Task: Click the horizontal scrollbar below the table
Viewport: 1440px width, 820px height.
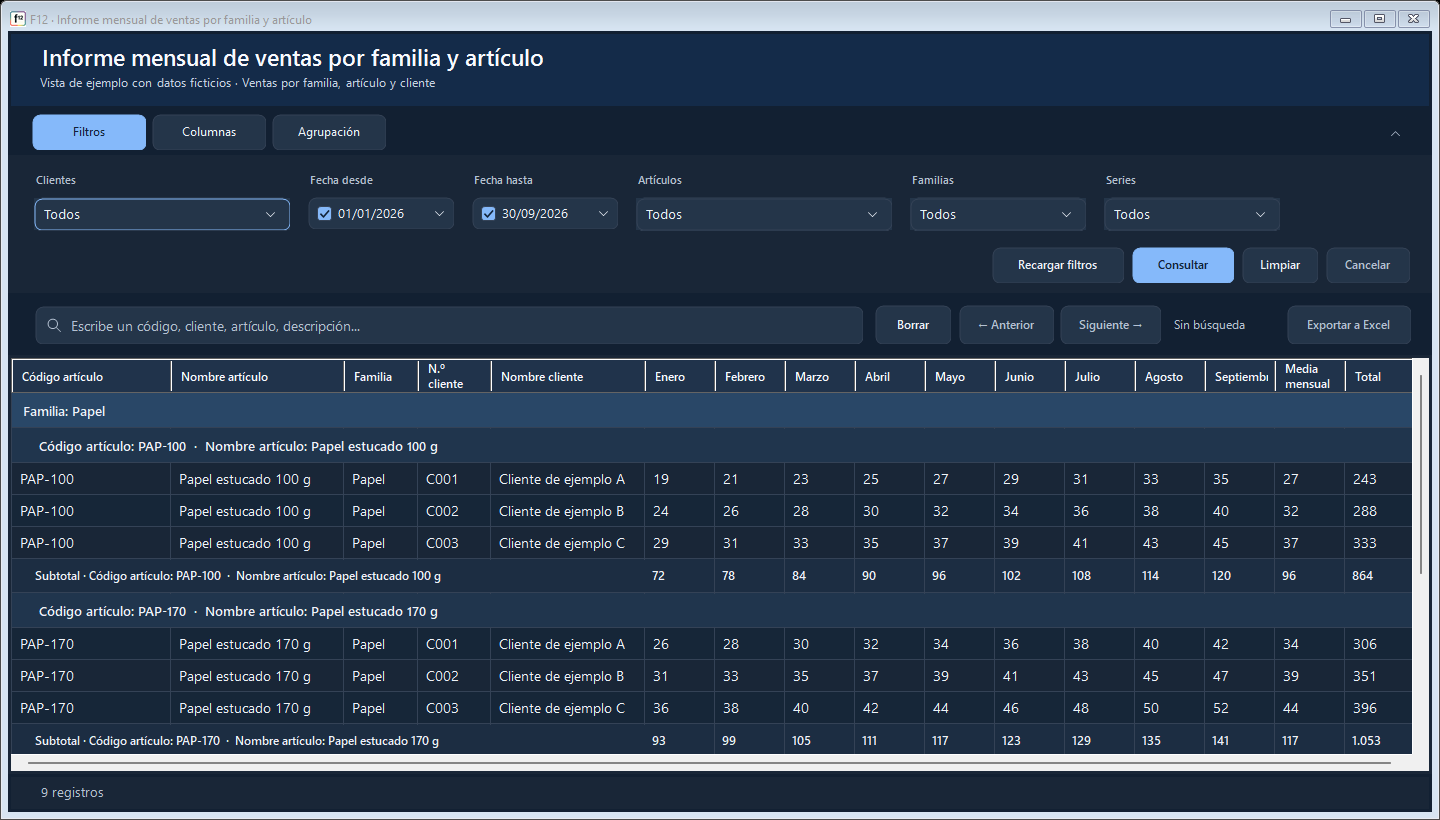Action: (x=710, y=763)
